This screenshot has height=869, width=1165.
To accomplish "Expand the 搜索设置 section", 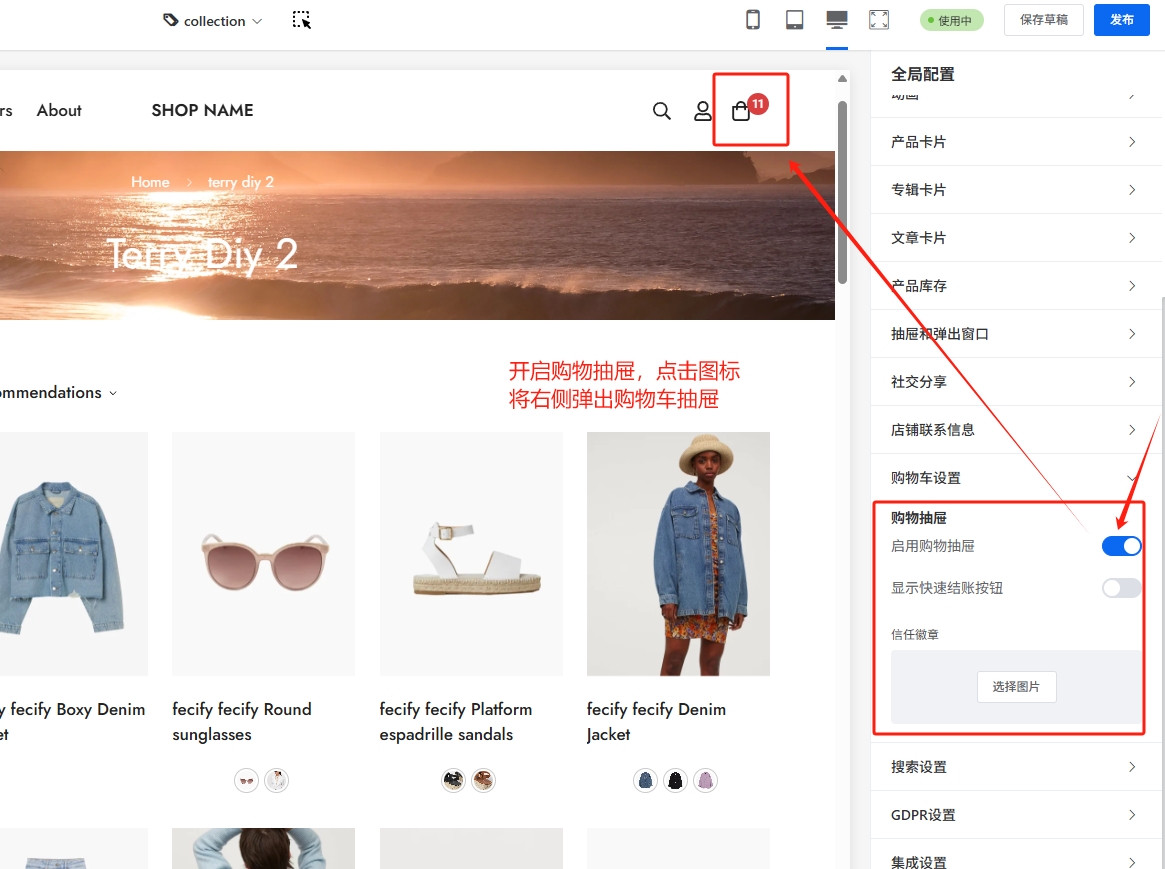I will point(1015,767).
